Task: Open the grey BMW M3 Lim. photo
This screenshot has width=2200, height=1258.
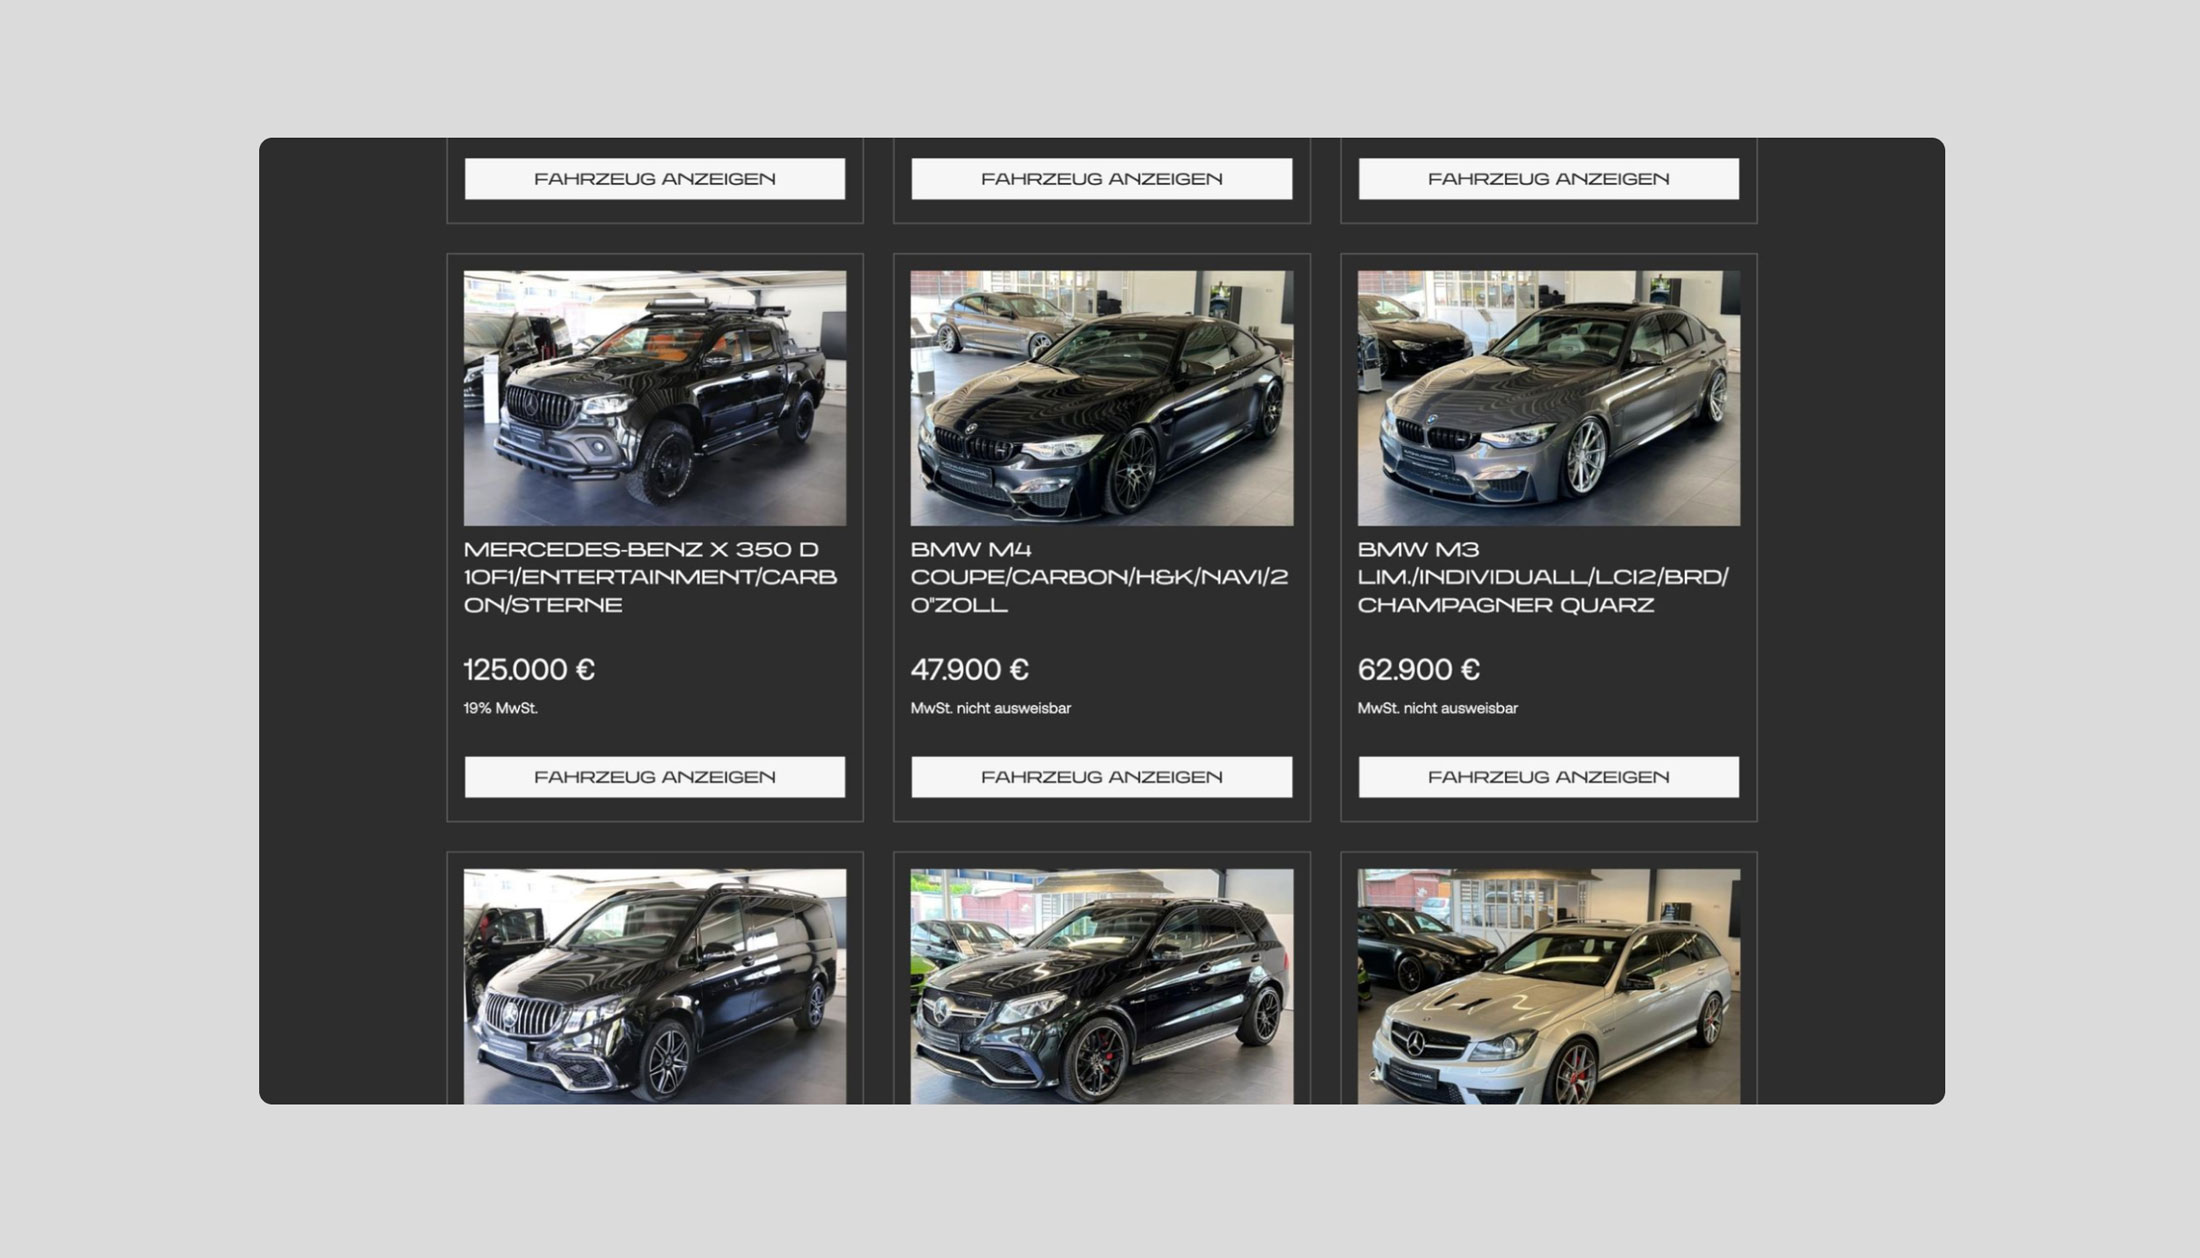Action: point(1549,398)
